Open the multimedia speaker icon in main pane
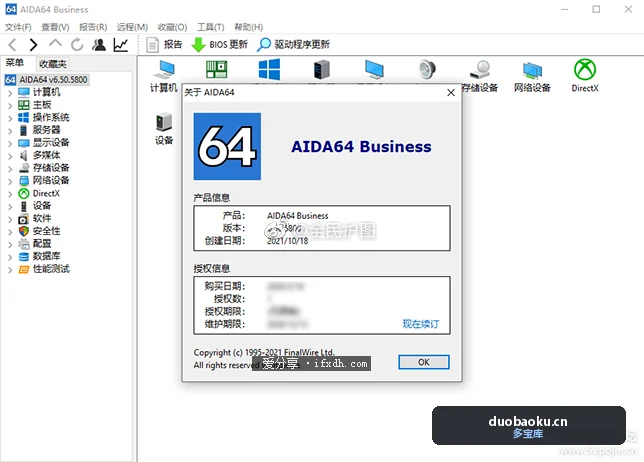This screenshot has height=462, width=644. pyautogui.click(x=427, y=69)
